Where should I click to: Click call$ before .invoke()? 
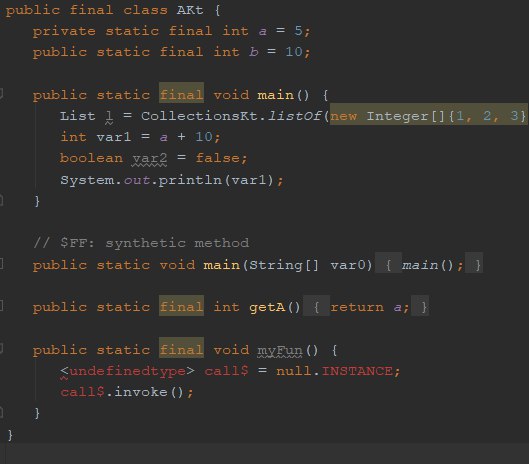coord(82,392)
